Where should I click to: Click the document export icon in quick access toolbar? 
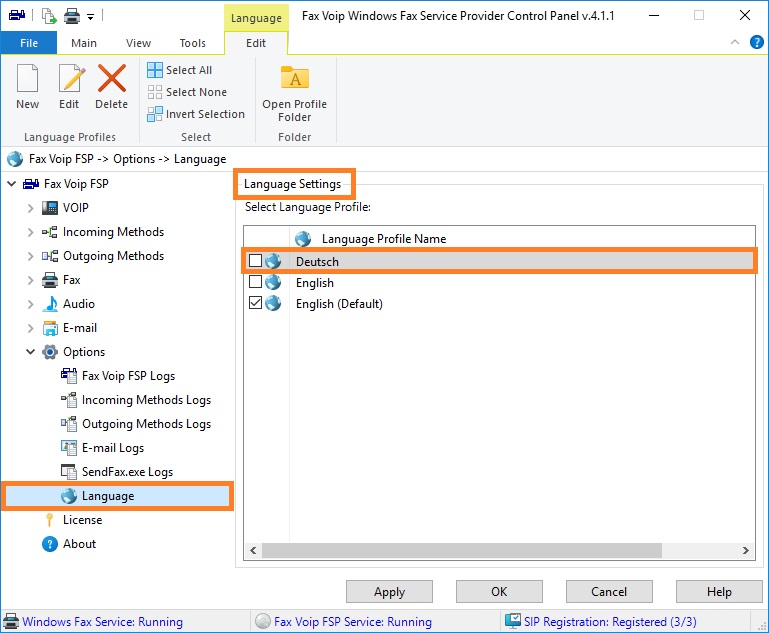[x=49, y=16]
